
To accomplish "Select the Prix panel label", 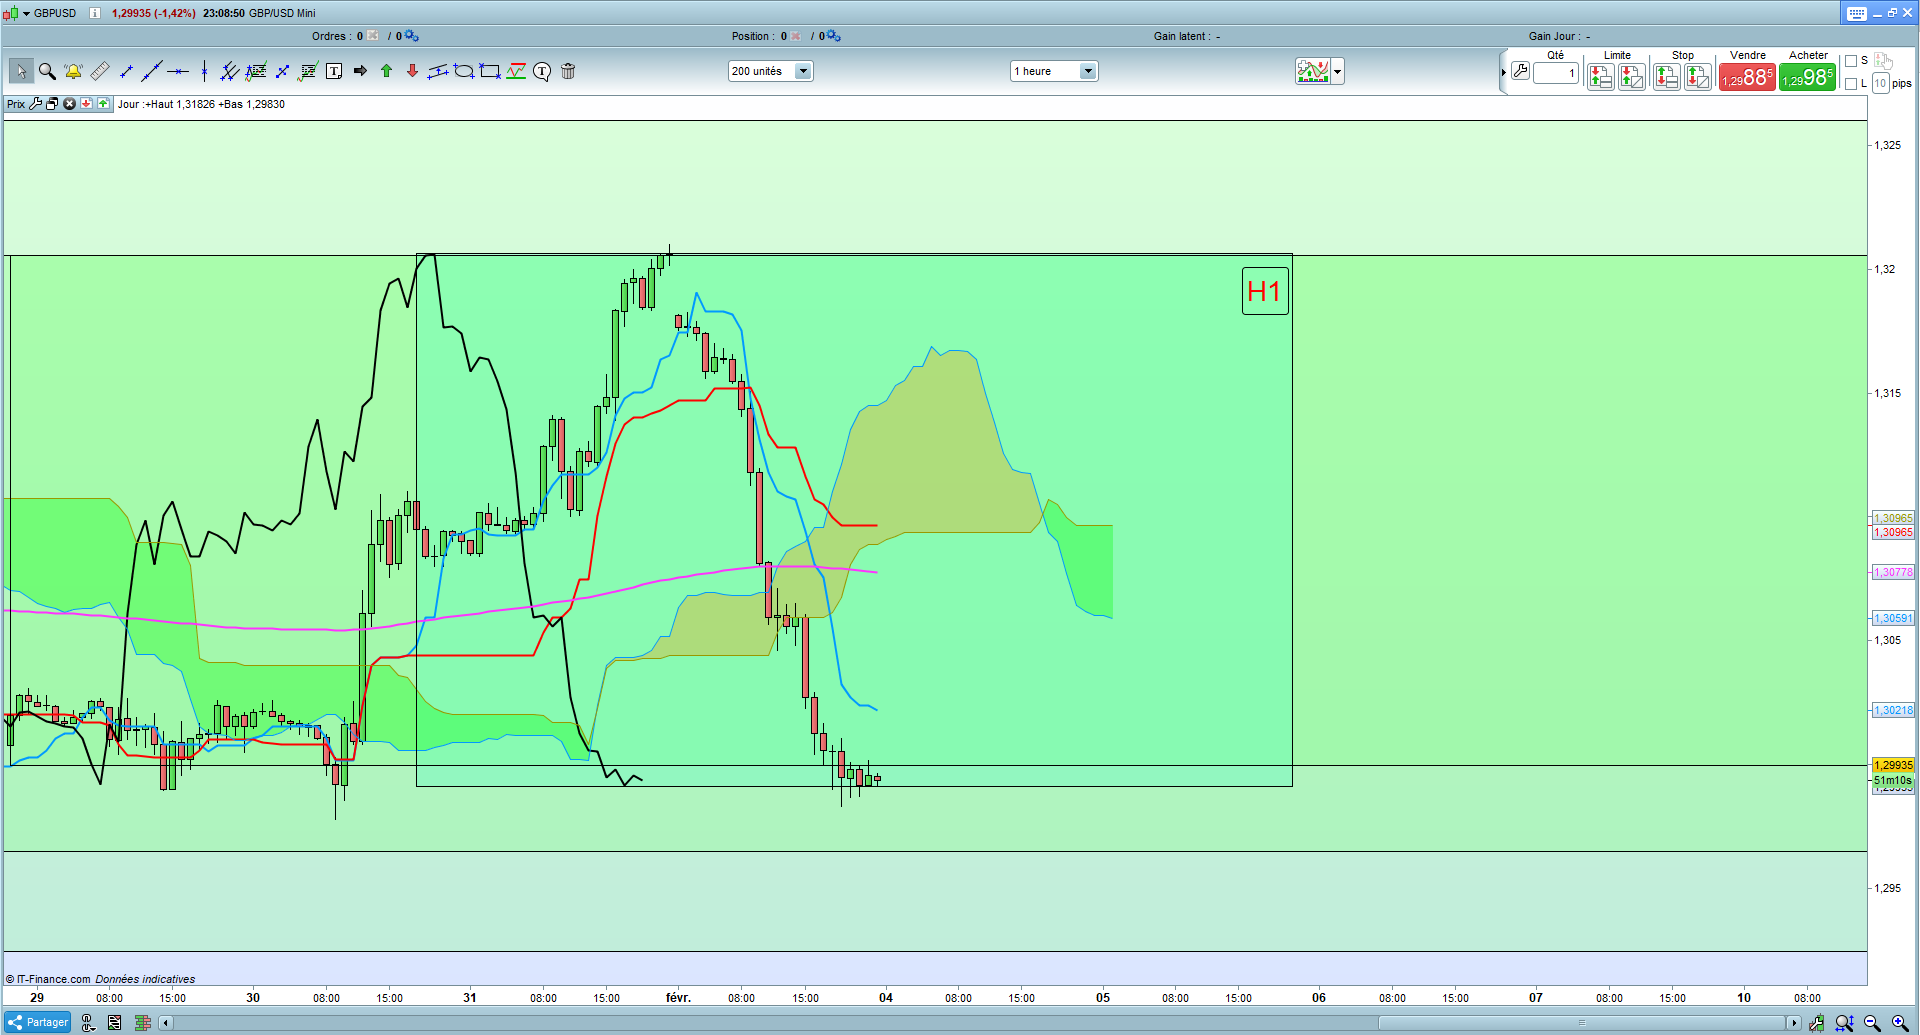I will click(16, 104).
